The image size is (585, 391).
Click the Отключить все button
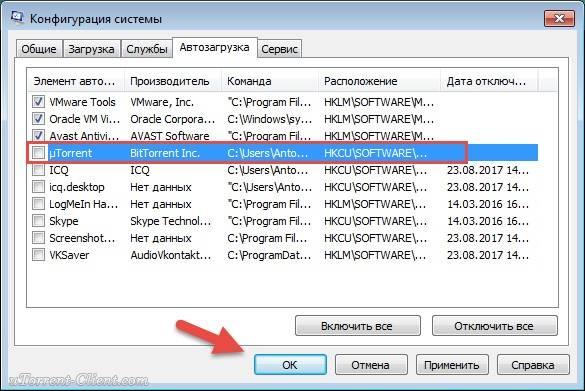(494, 326)
